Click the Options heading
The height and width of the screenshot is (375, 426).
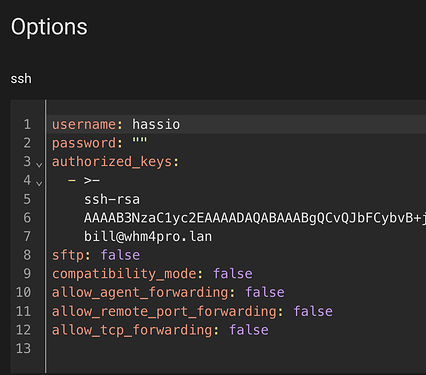click(x=49, y=27)
